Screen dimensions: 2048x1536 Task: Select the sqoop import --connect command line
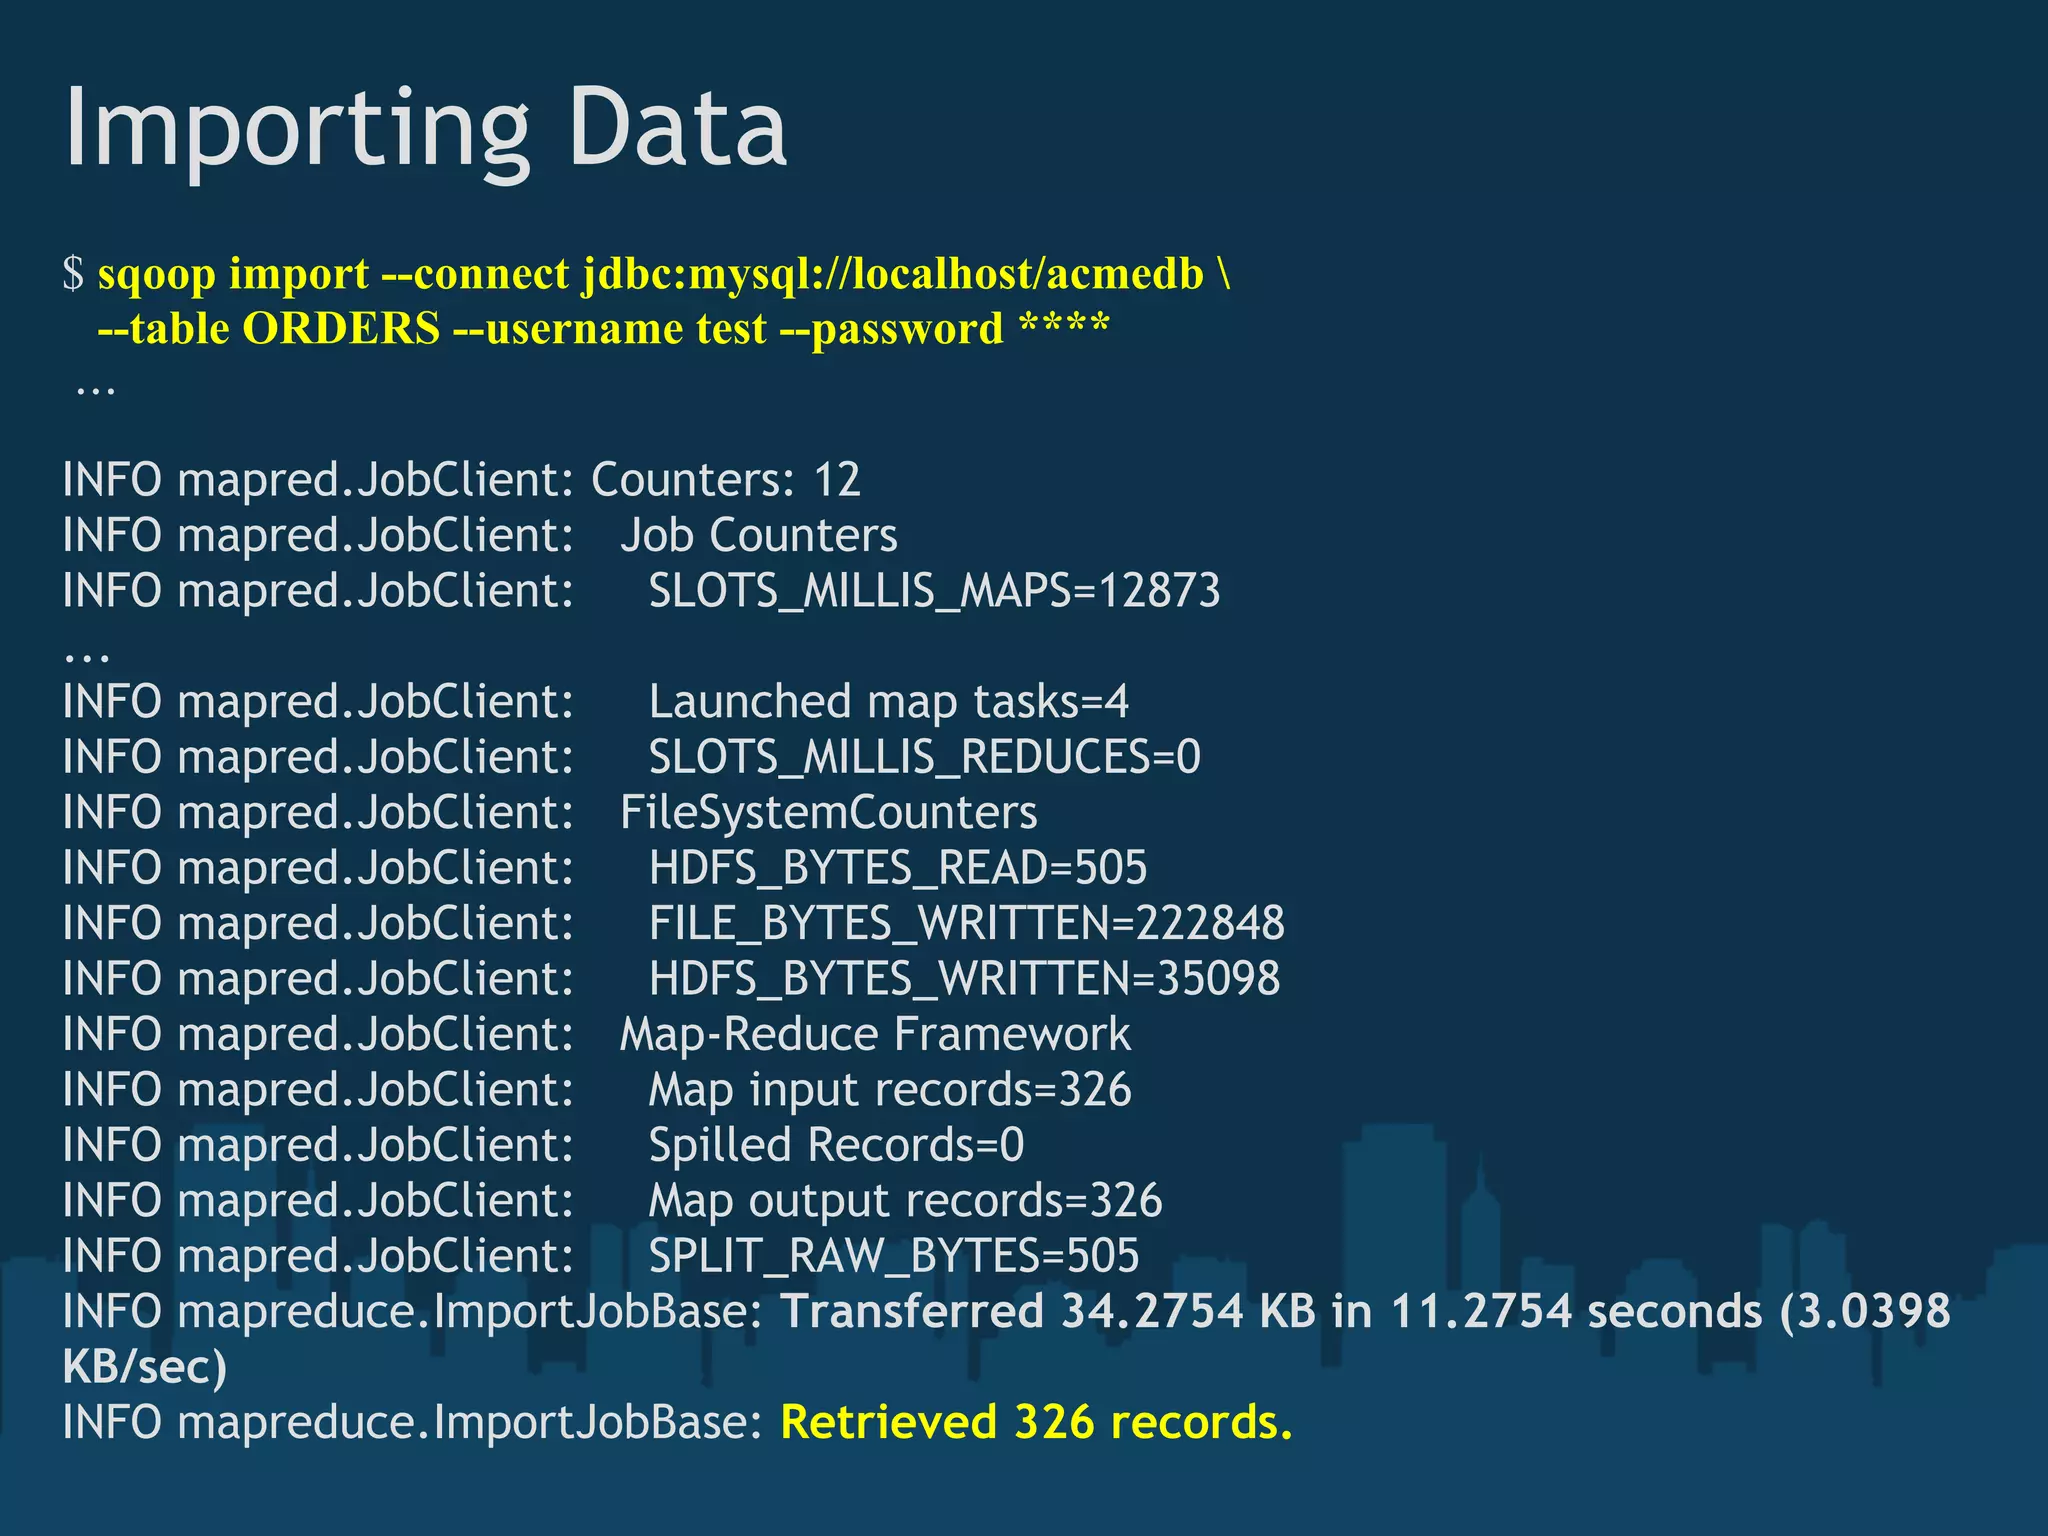(646, 274)
